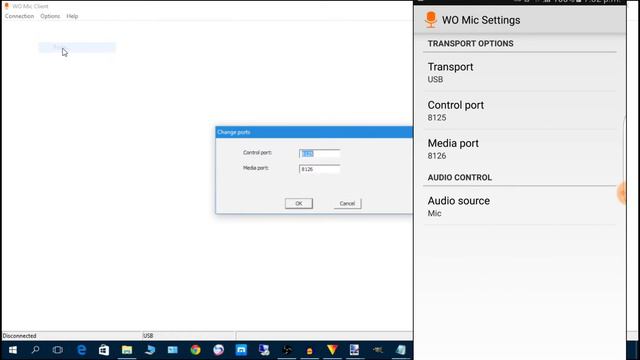Click the WO Mic taskbar icon

pyautogui.click(x=309, y=350)
